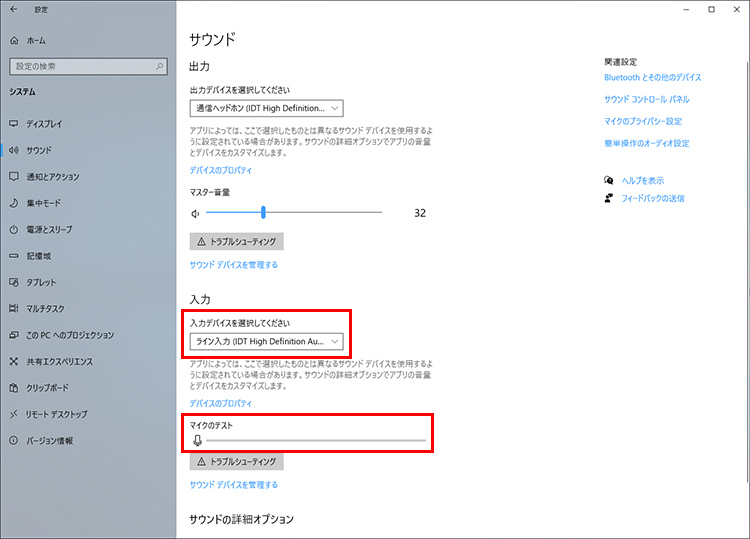750x539 pixels.
Task: Go to 集中モード settings
Action: point(43,203)
